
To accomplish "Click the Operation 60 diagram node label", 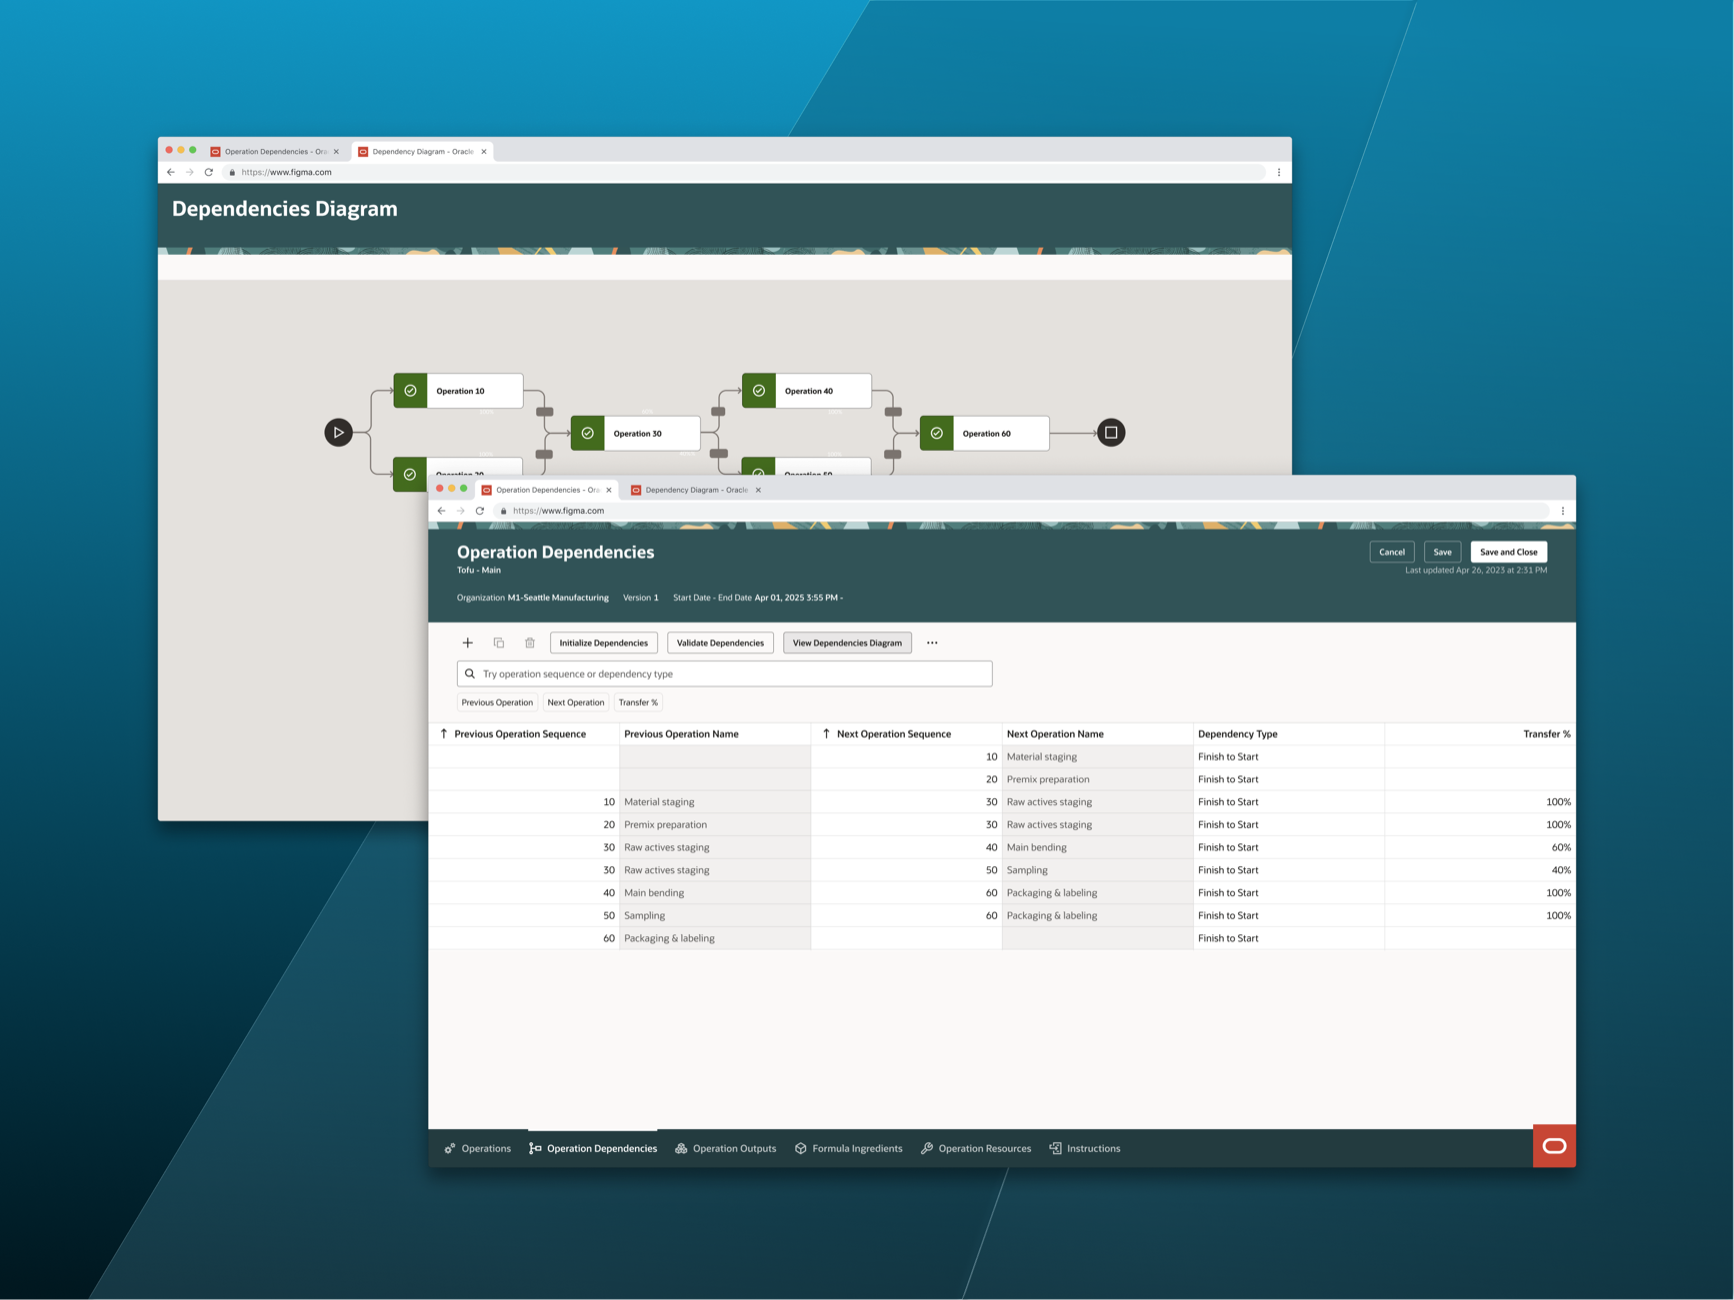I will 987,434.
